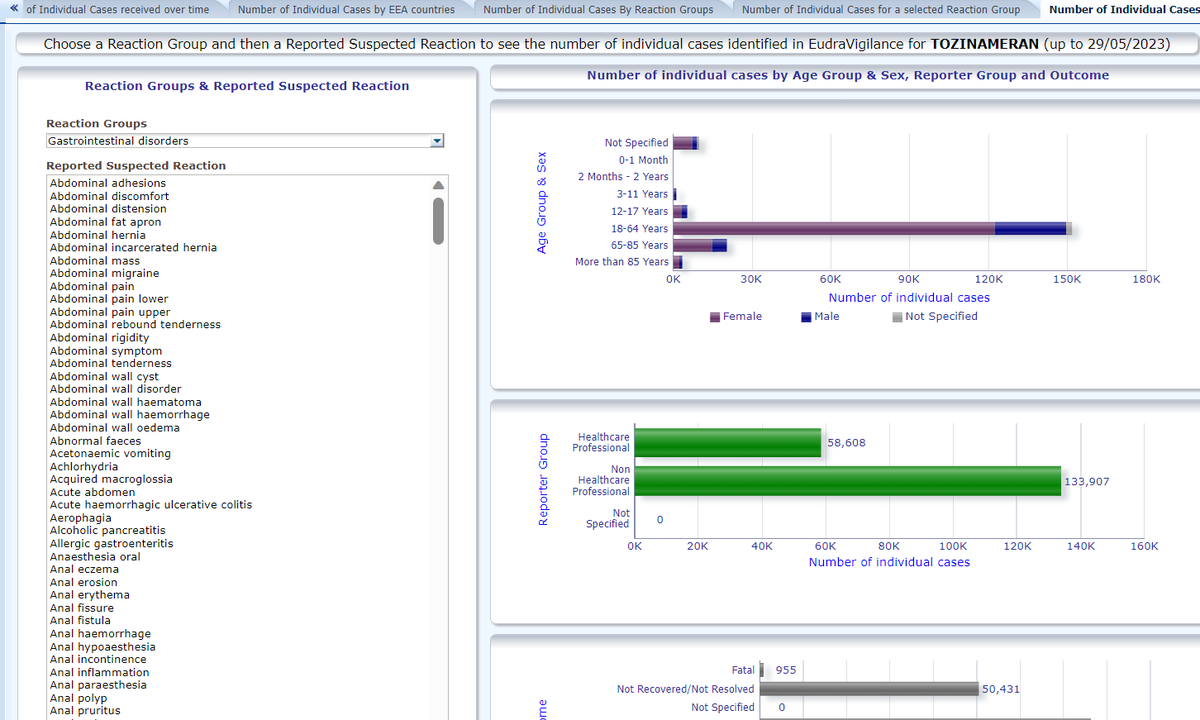Open Number of Individual Cases By Reaction Groups tab
Screen dimensions: 1200x720
coord(598,10)
